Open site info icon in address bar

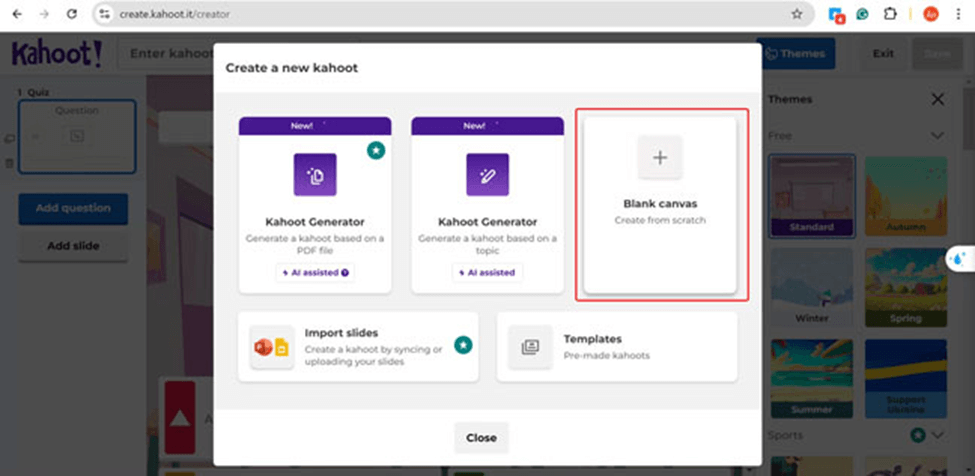coord(104,14)
